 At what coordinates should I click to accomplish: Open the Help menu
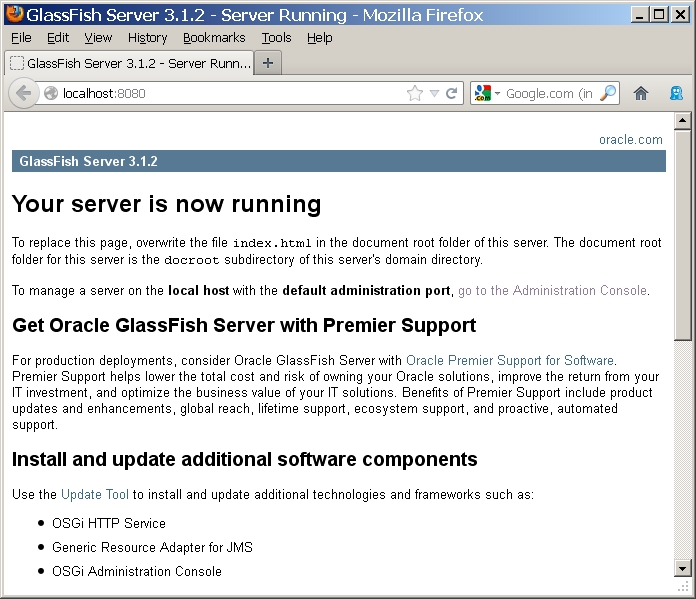click(320, 38)
